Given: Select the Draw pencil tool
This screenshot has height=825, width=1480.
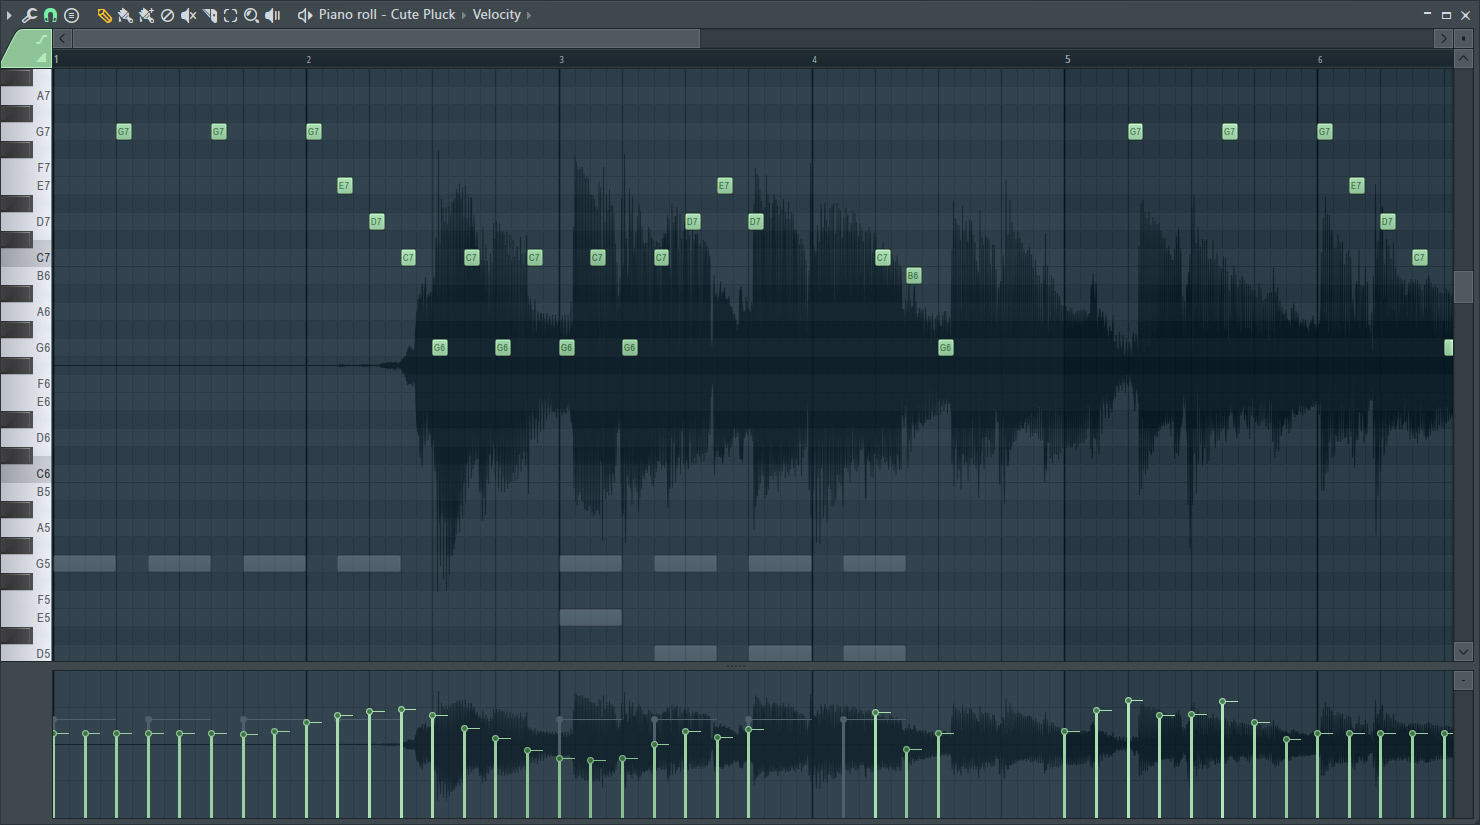Looking at the screenshot, I should [x=104, y=15].
